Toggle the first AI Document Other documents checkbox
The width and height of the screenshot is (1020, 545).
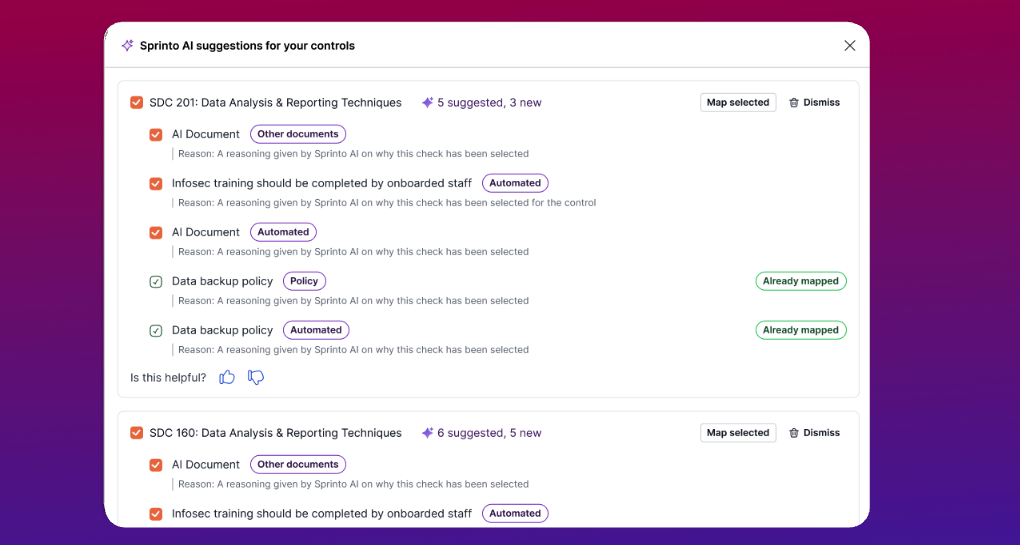156,134
